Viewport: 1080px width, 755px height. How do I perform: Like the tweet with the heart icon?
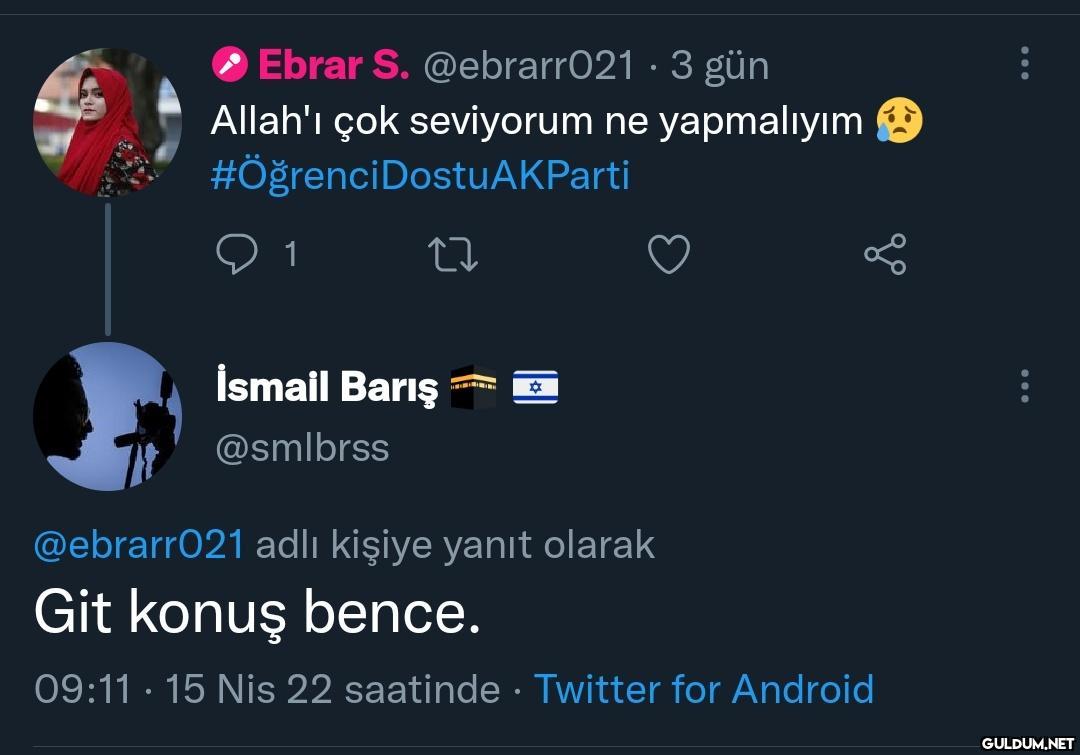click(669, 255)
